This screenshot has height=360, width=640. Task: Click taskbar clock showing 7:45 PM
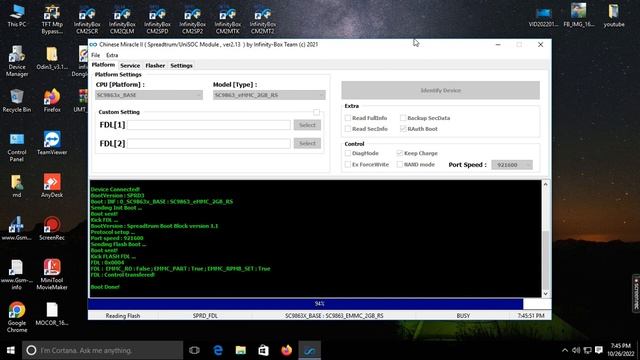(620, 350)
